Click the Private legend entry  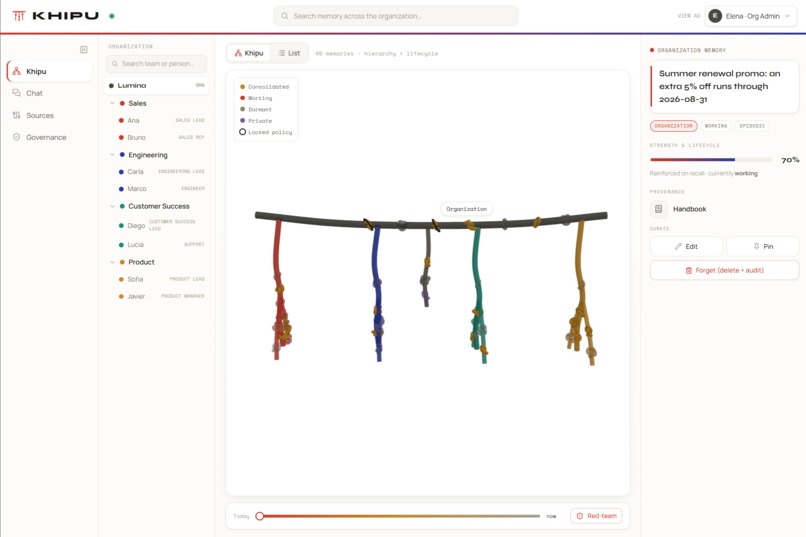(x=256, y=121)
